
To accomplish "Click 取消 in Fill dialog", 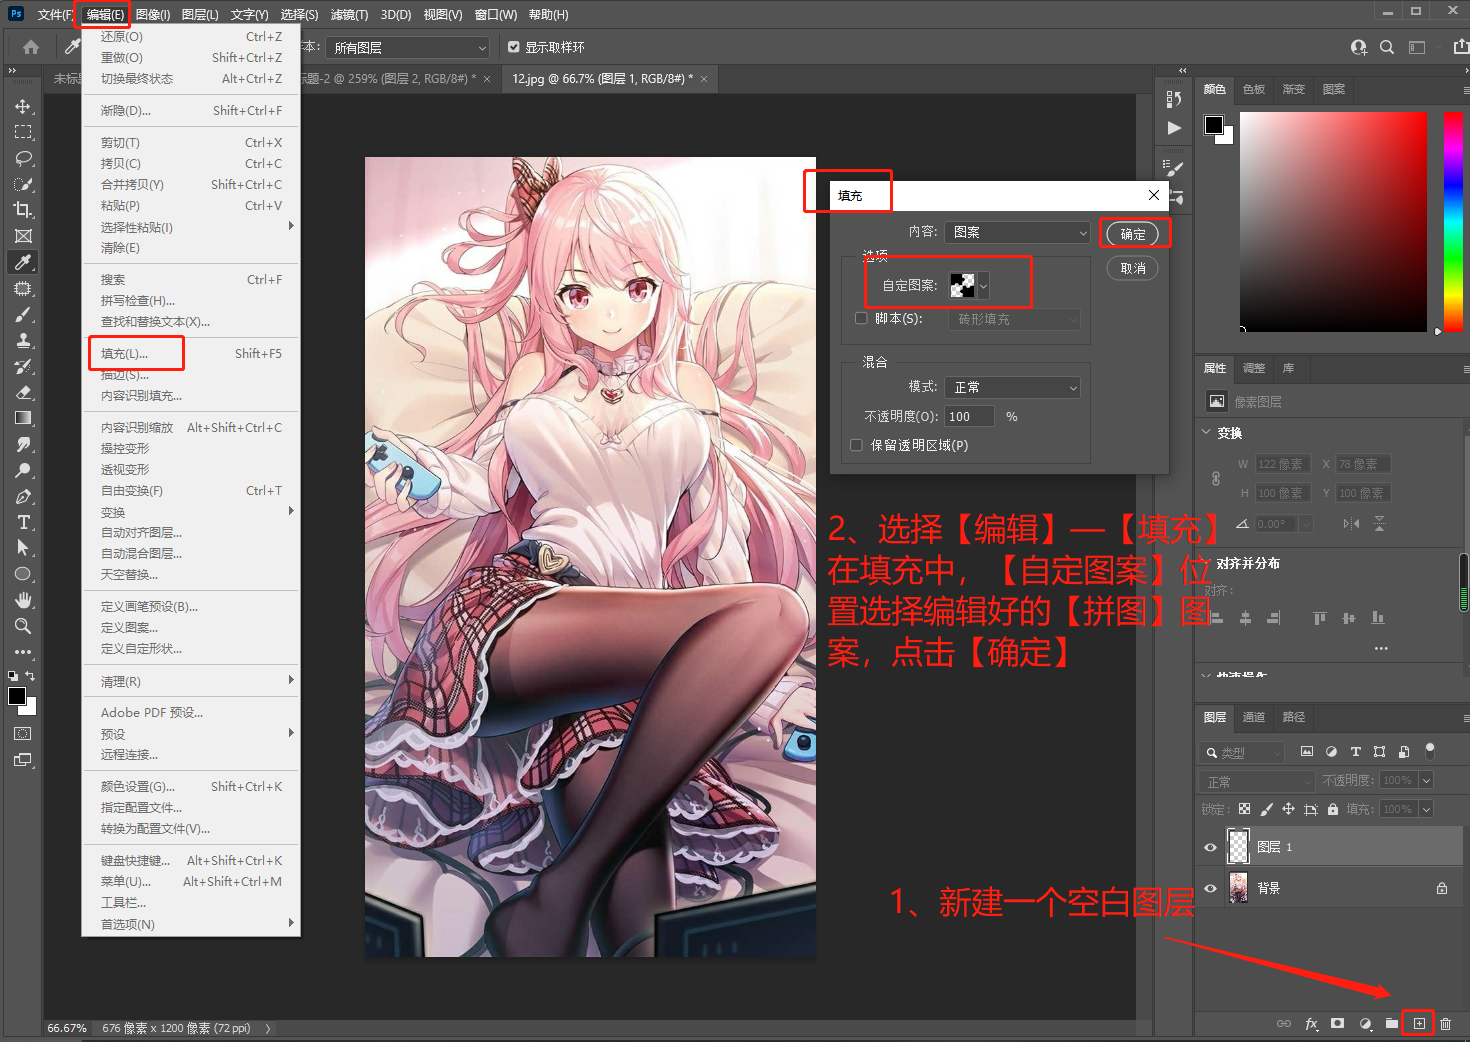I will pos(1133,268).
